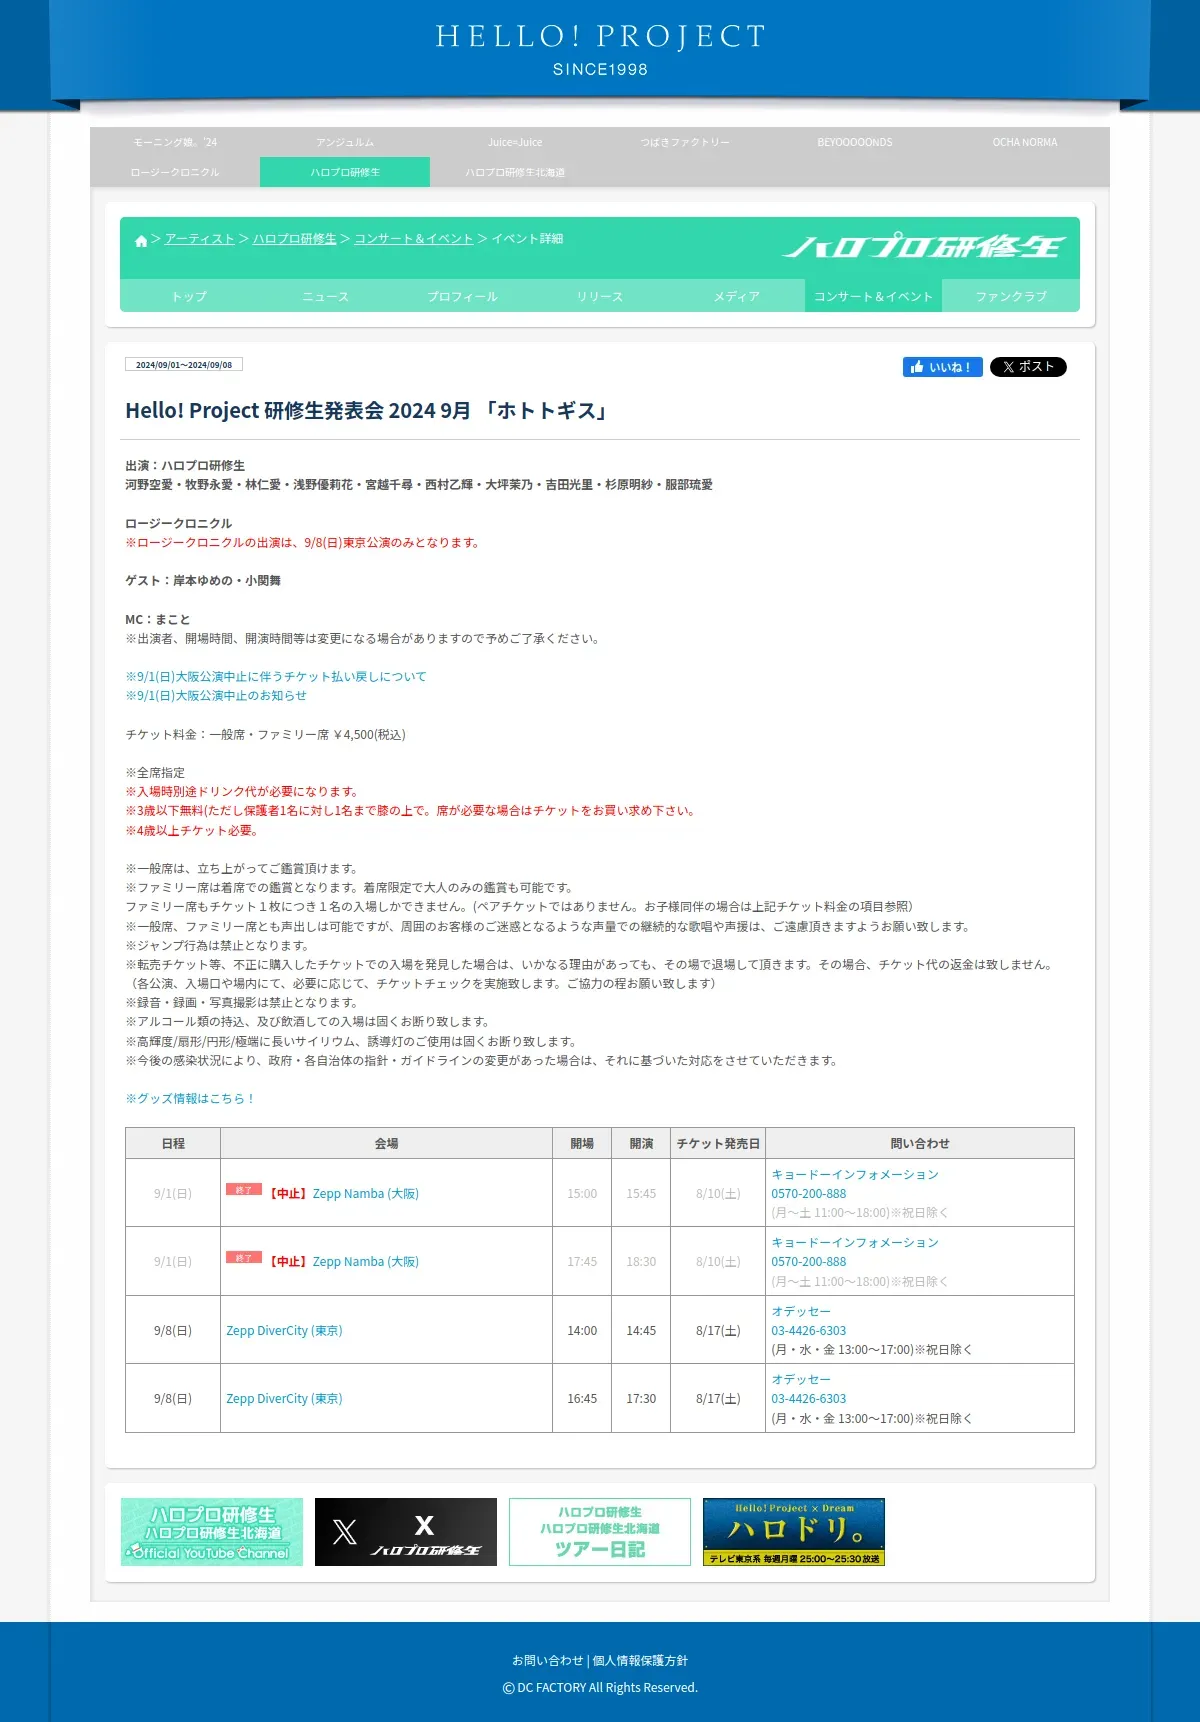The image size is (1200, 1722).
Task: Click the ハロプロ研修生 breadcrumb link
Action: [x=295, y=239]
